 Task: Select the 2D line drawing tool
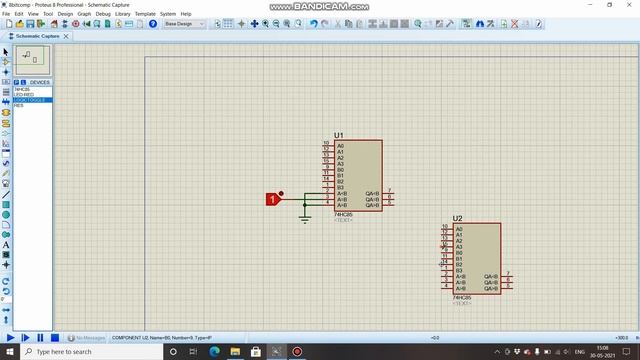pyautogui.click(x=6, y=195)
